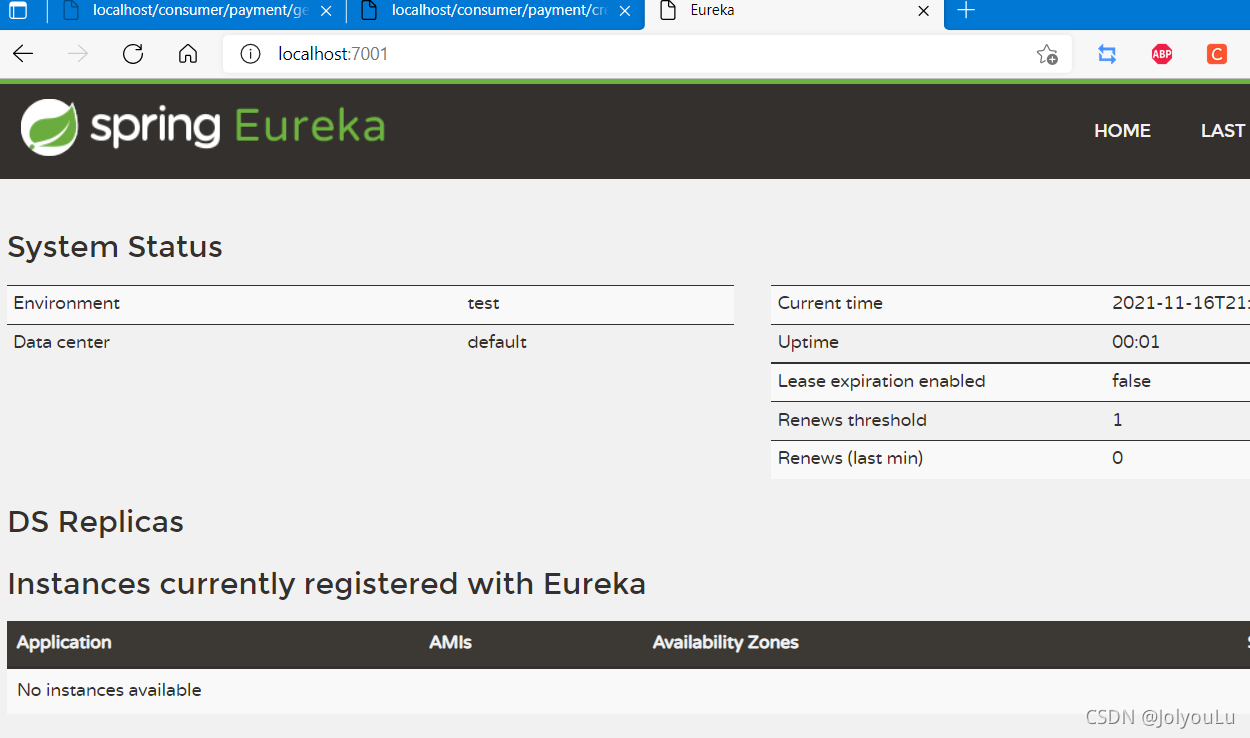Close the Eureka tab
Image resolution: width=1250 pixels, height=738 pixels.
(924, 12)
